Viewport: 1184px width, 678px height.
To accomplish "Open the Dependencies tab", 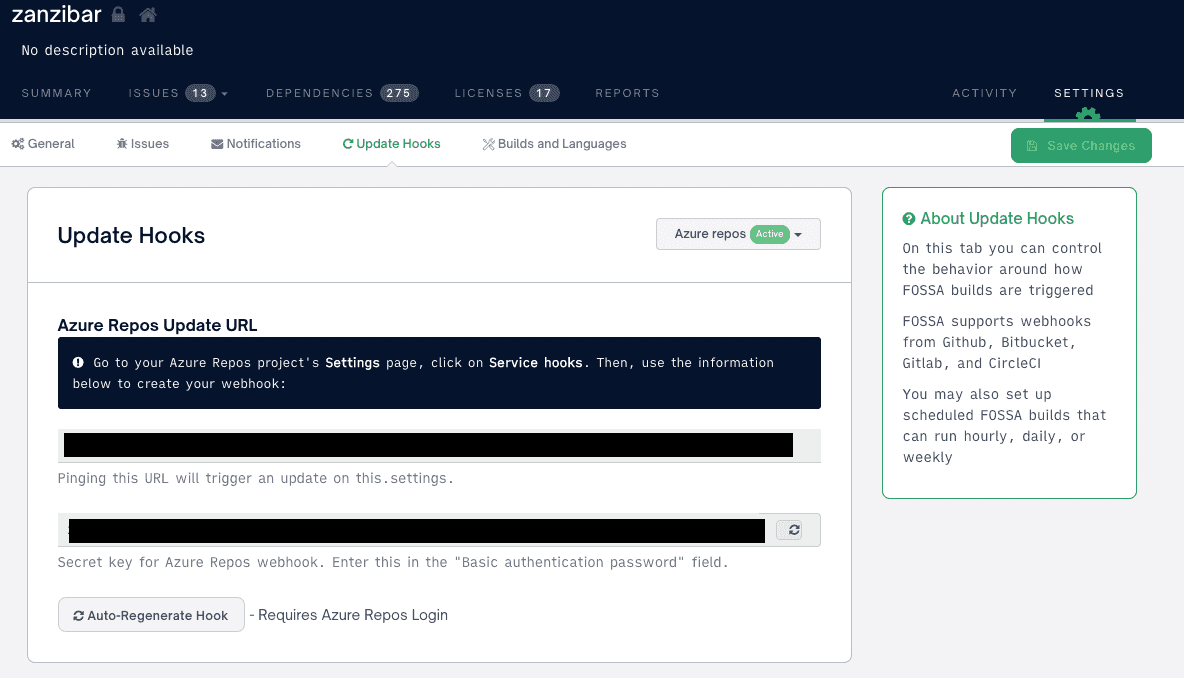I will pyautogui.click(x=342, y=93).
